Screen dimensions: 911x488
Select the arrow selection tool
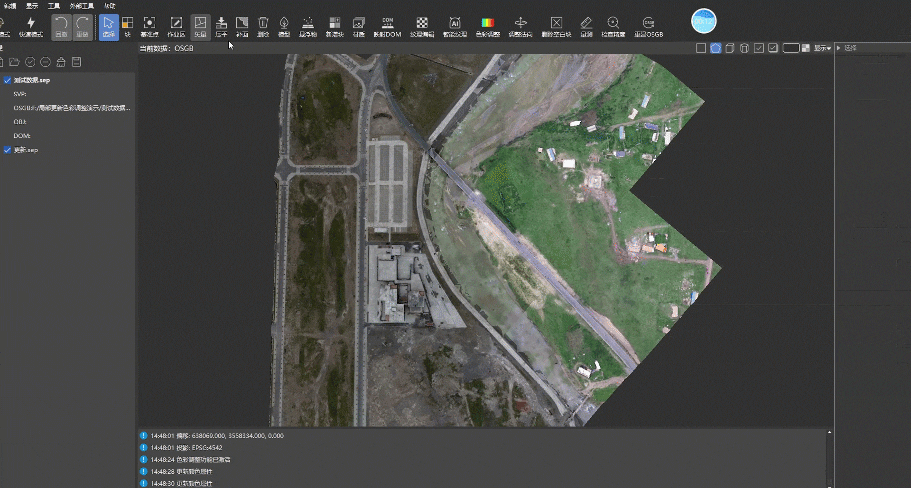click(x=108, y=25)
